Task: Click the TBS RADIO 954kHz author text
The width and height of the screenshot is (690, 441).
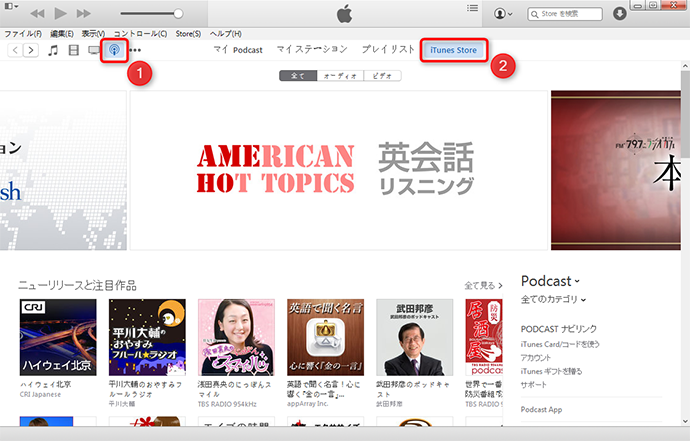Action: tap(227, 404)
